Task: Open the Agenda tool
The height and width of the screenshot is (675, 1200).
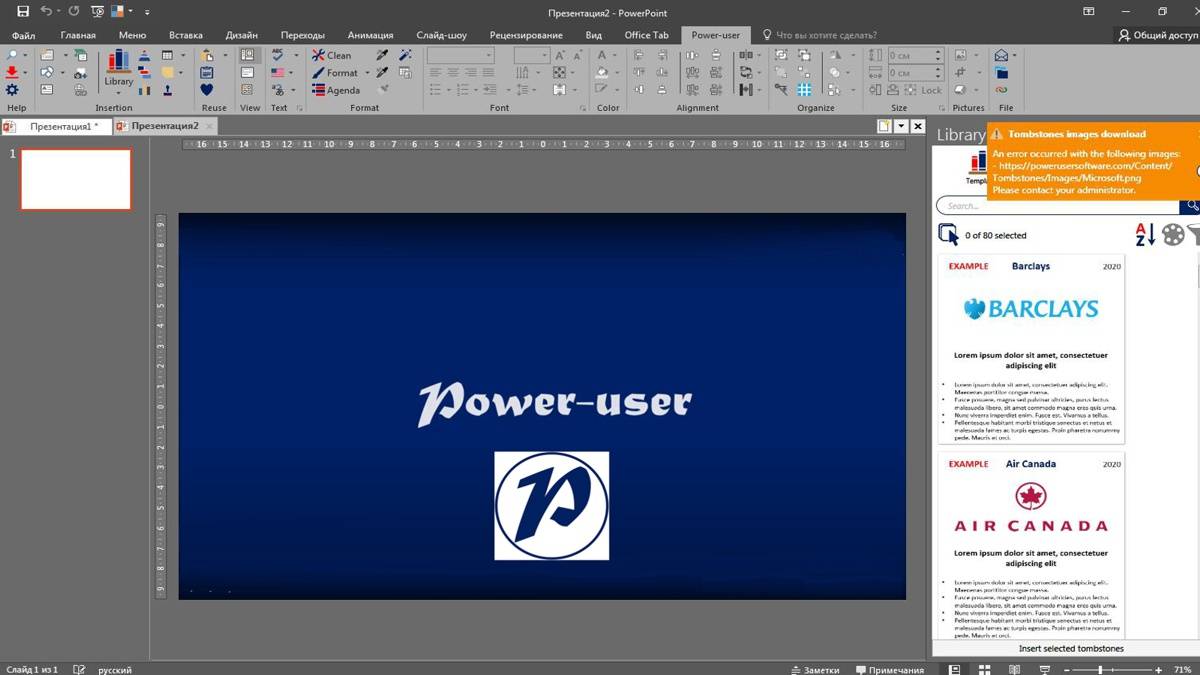Action: point(336,90)
